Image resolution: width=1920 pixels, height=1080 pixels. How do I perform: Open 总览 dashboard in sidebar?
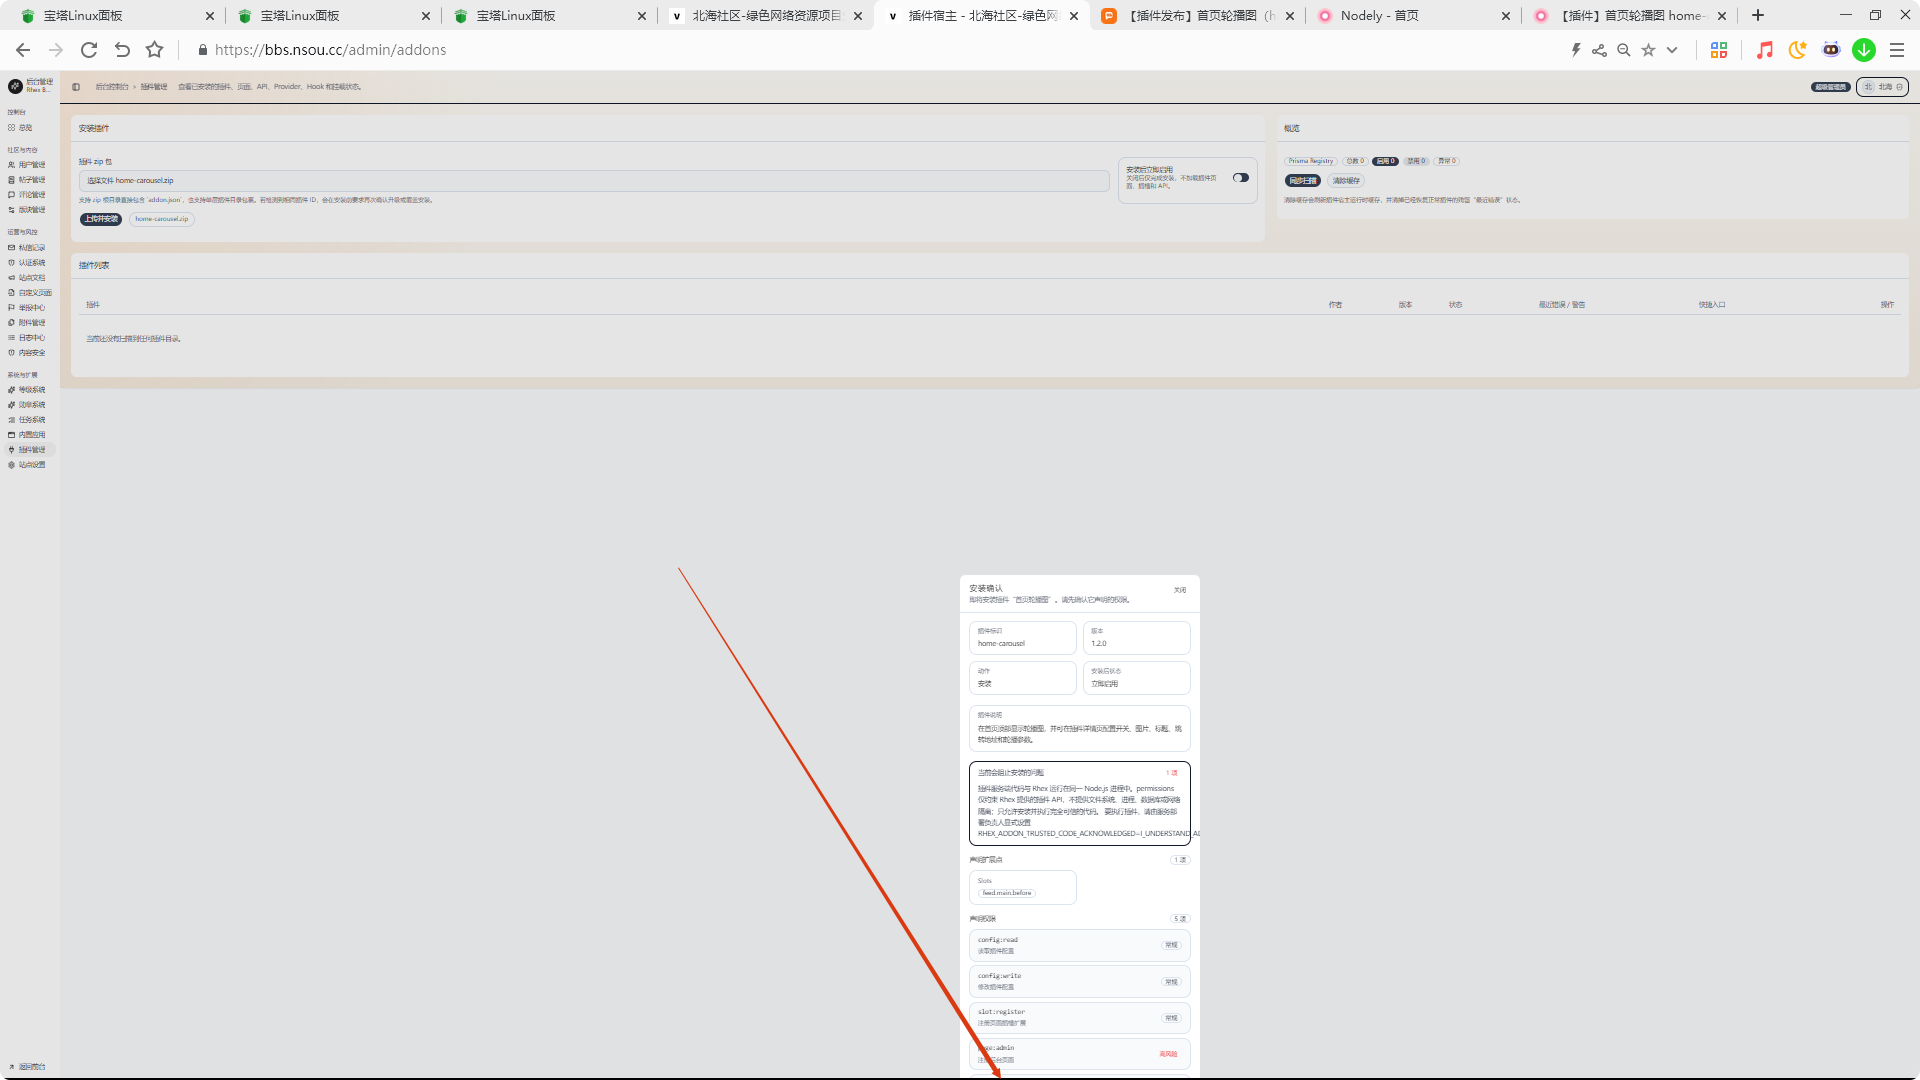point(22,128)
